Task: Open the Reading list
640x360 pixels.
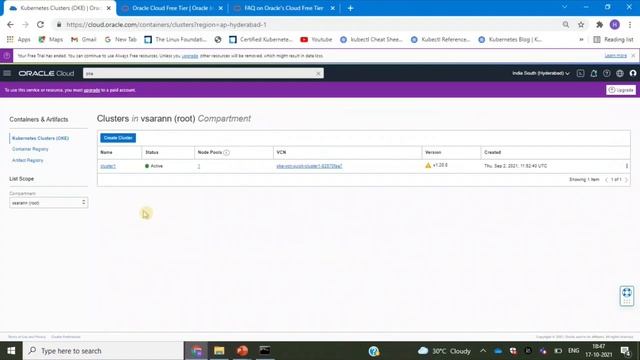Action: 613,40
